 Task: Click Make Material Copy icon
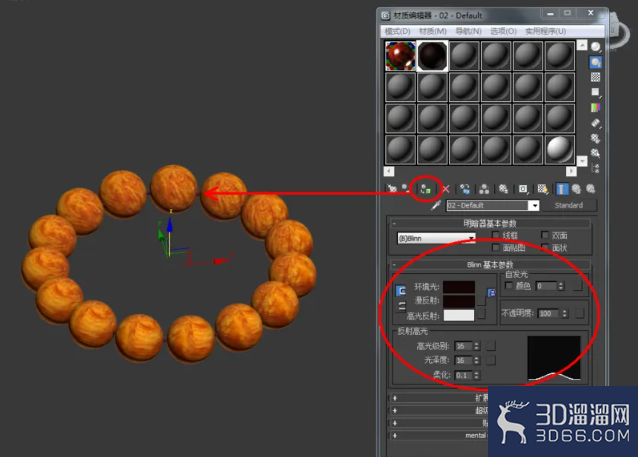[465, 189]
